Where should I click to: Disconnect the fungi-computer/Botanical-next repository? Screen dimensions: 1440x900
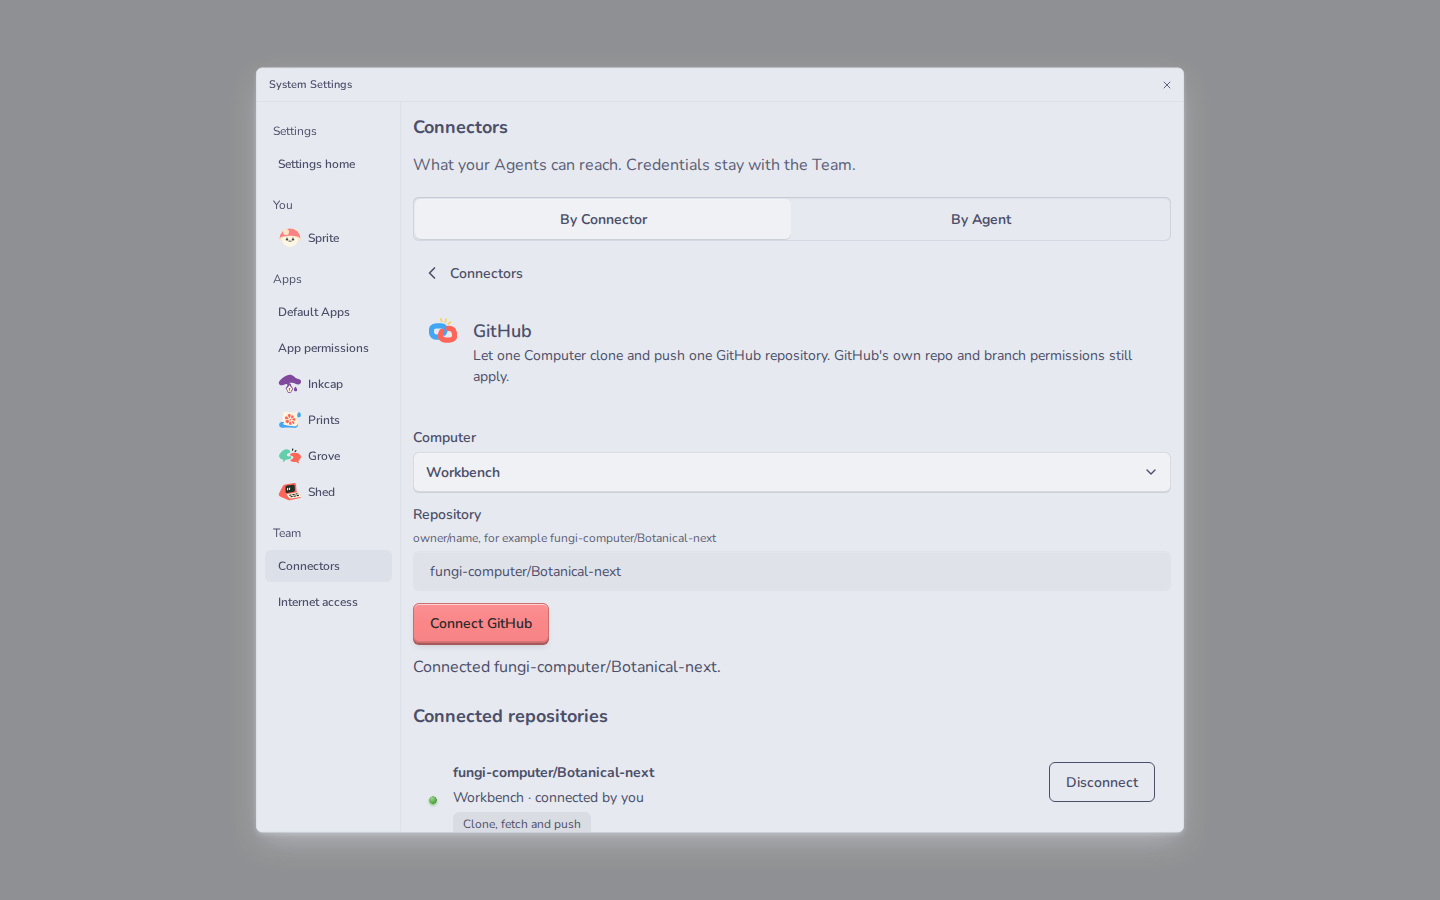pyautogui.click(x=1102, y=782)
